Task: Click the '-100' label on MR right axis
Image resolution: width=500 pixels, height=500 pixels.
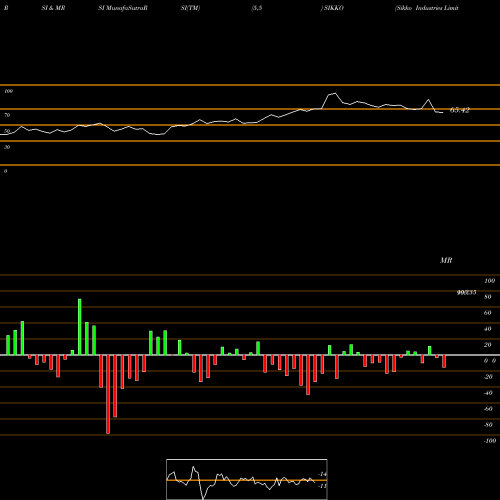Action: click(x=490, y=441)
